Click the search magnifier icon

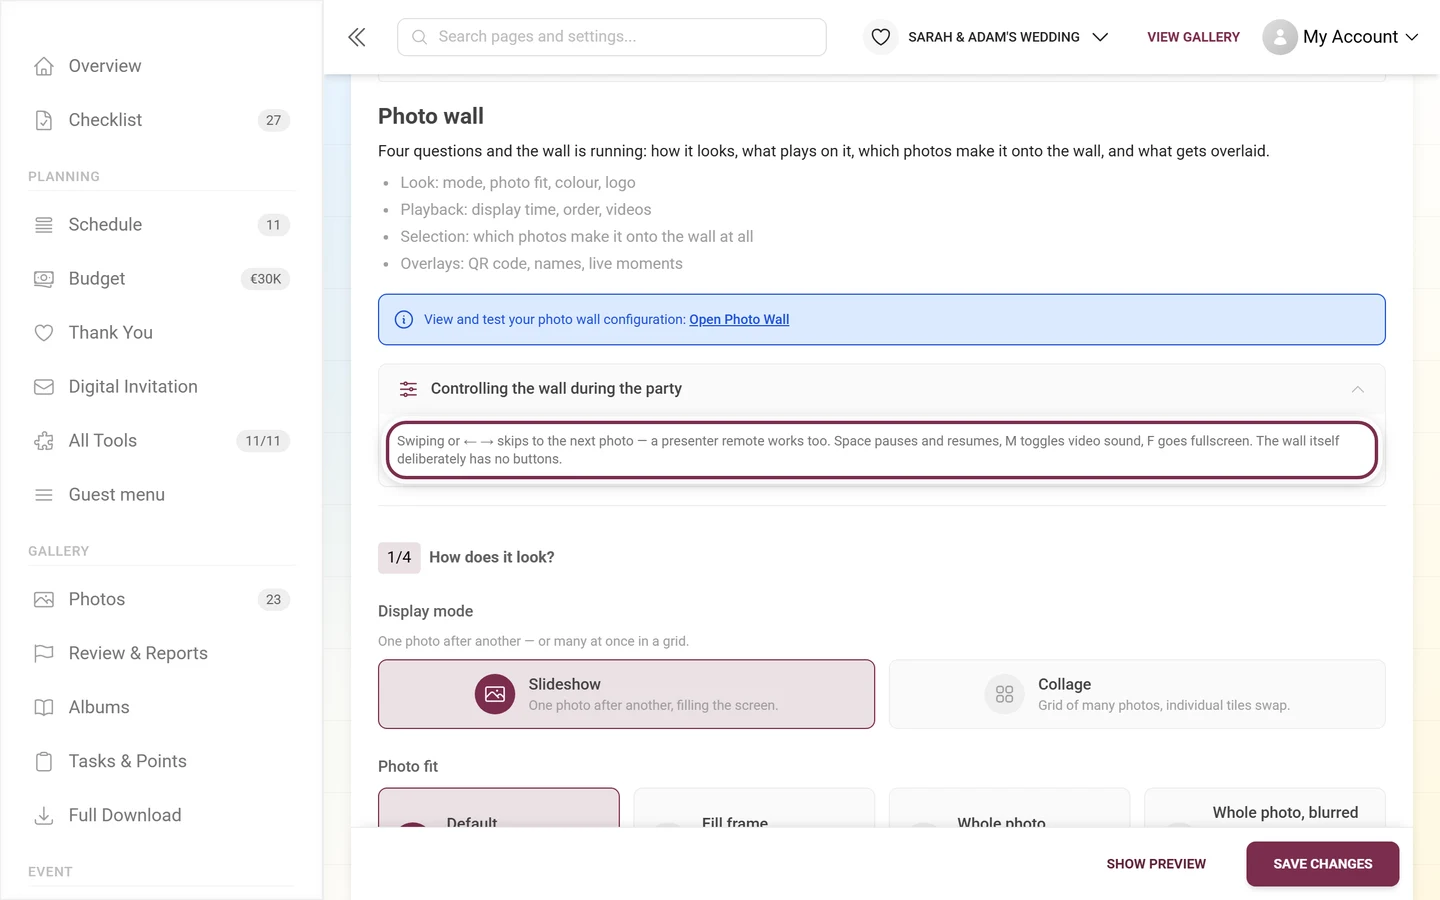tap(420, 37)
